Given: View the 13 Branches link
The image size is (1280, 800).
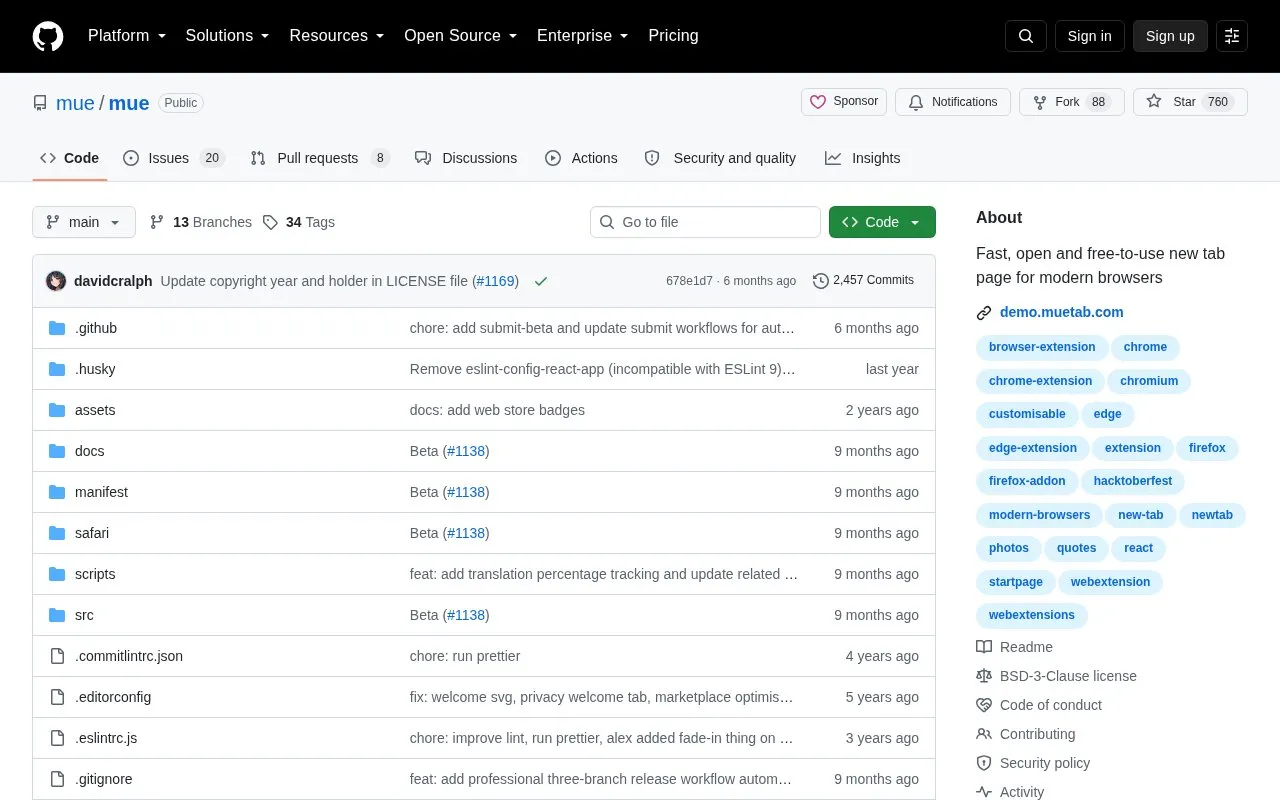Looking at the screenshot, I should (201, 222).
